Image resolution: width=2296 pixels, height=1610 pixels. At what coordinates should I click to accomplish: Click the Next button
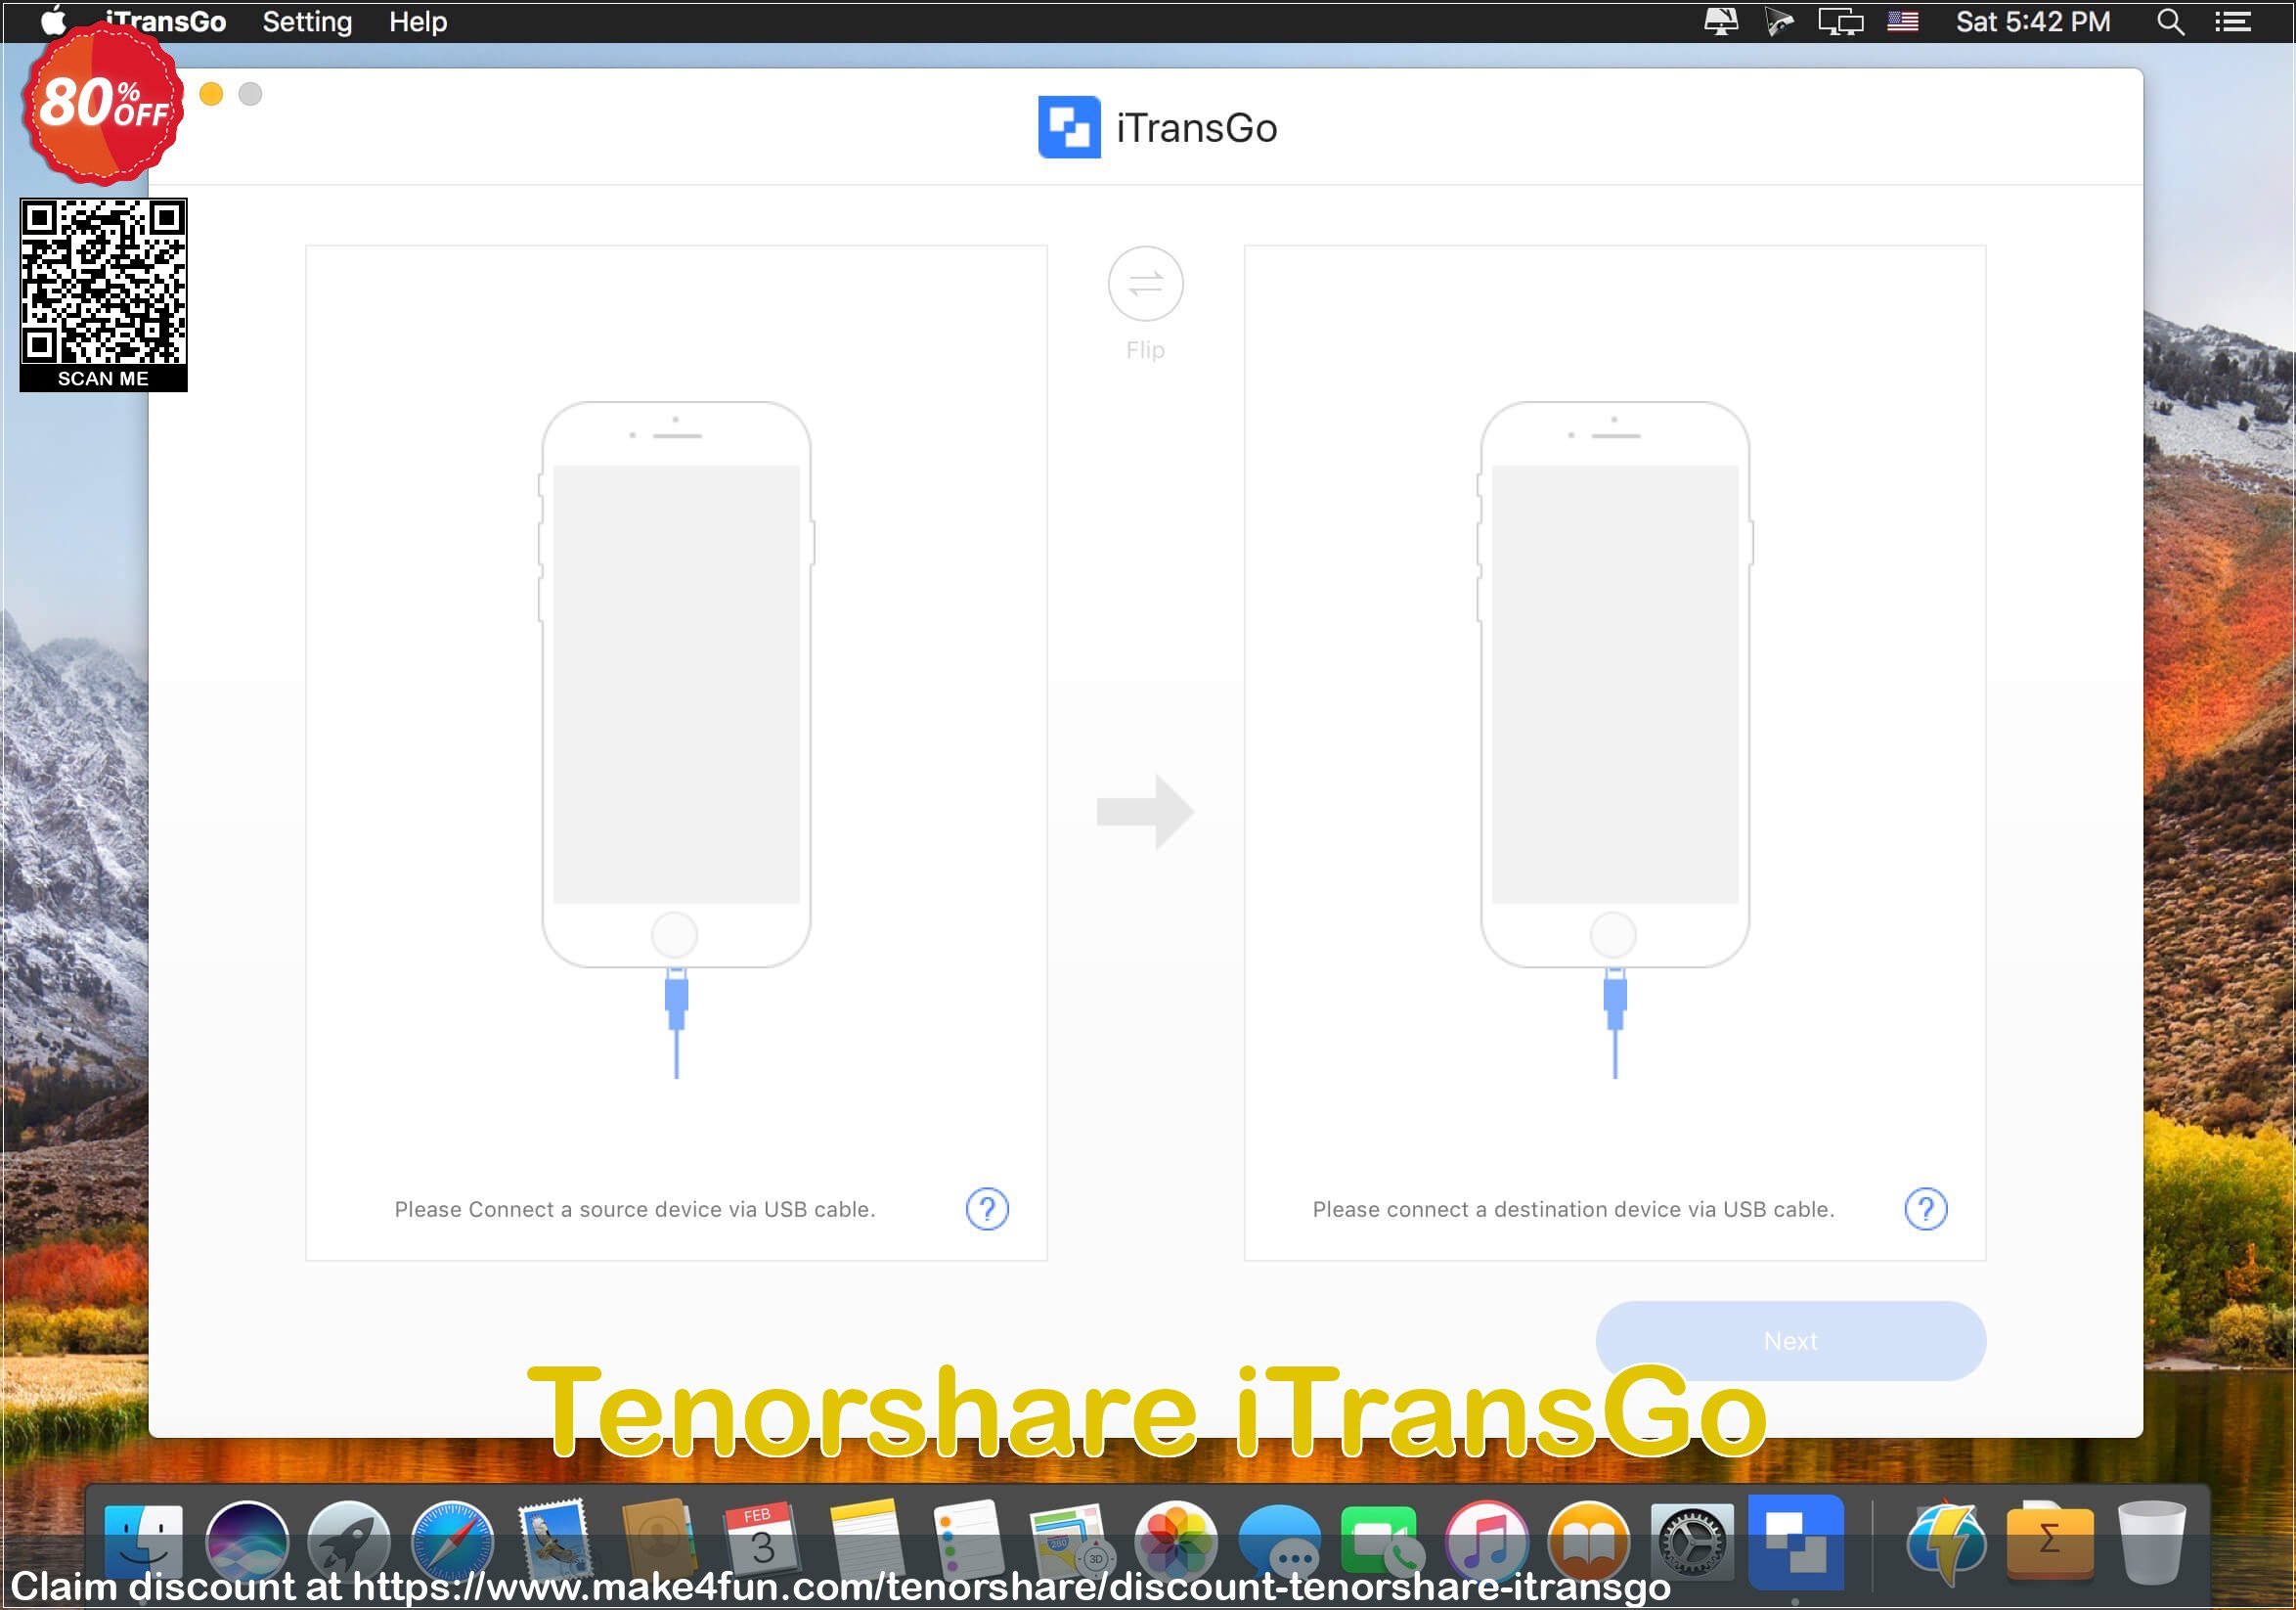pyautogui.click(x=1790, y=1340)
